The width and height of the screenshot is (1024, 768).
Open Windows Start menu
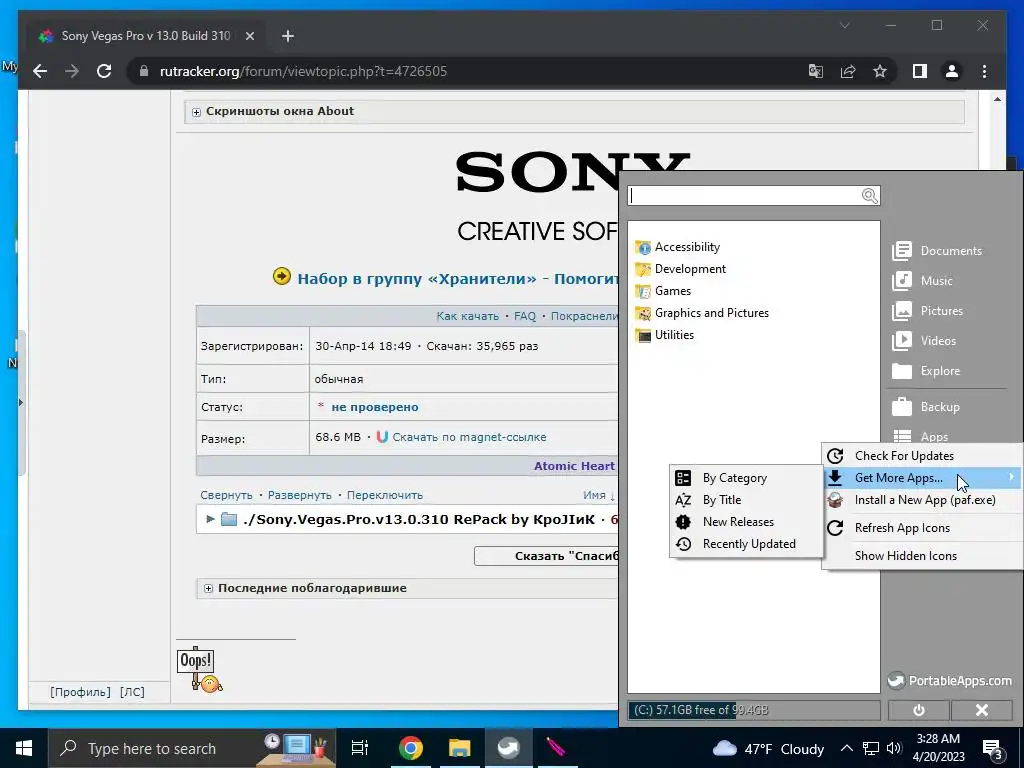tap(24, 748)
